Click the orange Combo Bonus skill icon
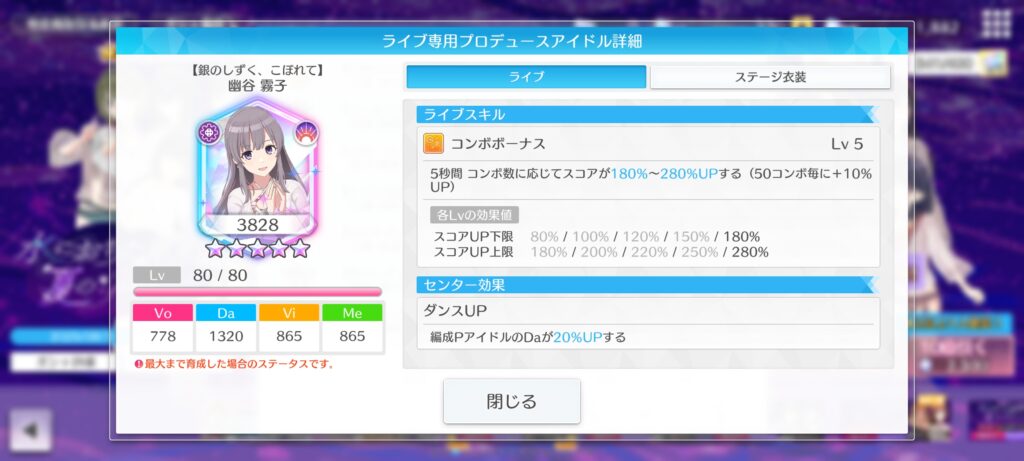Screen dimensions: 1024x461 (433, 144)
